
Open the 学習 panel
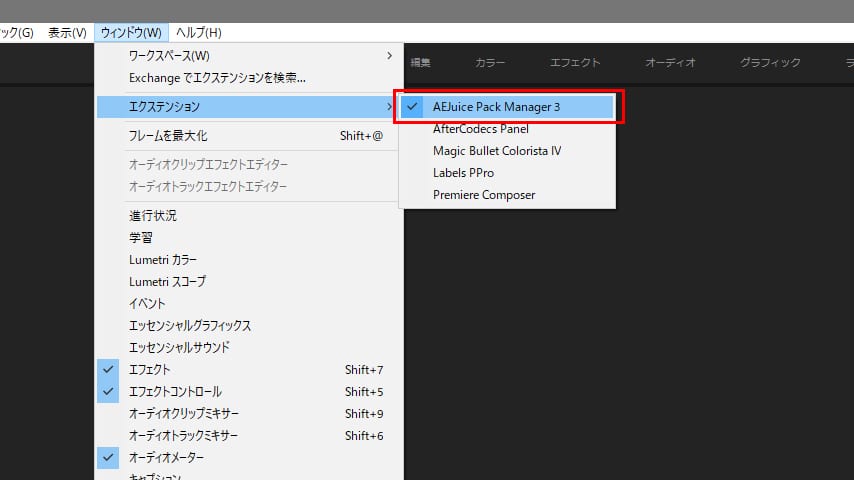click(248, 238)
